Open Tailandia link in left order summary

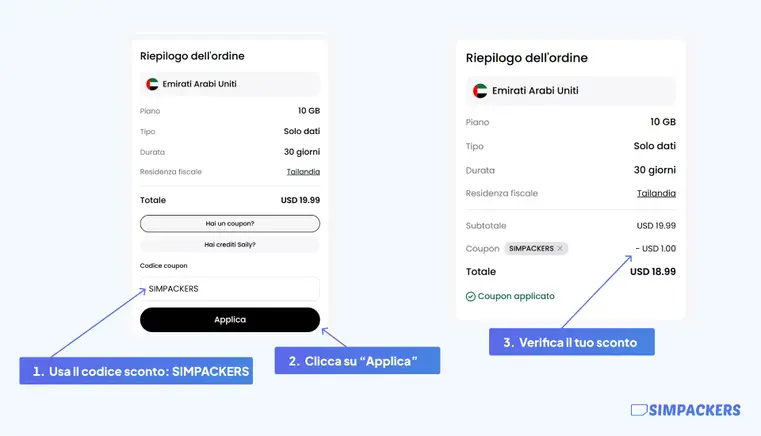point(303,172)
